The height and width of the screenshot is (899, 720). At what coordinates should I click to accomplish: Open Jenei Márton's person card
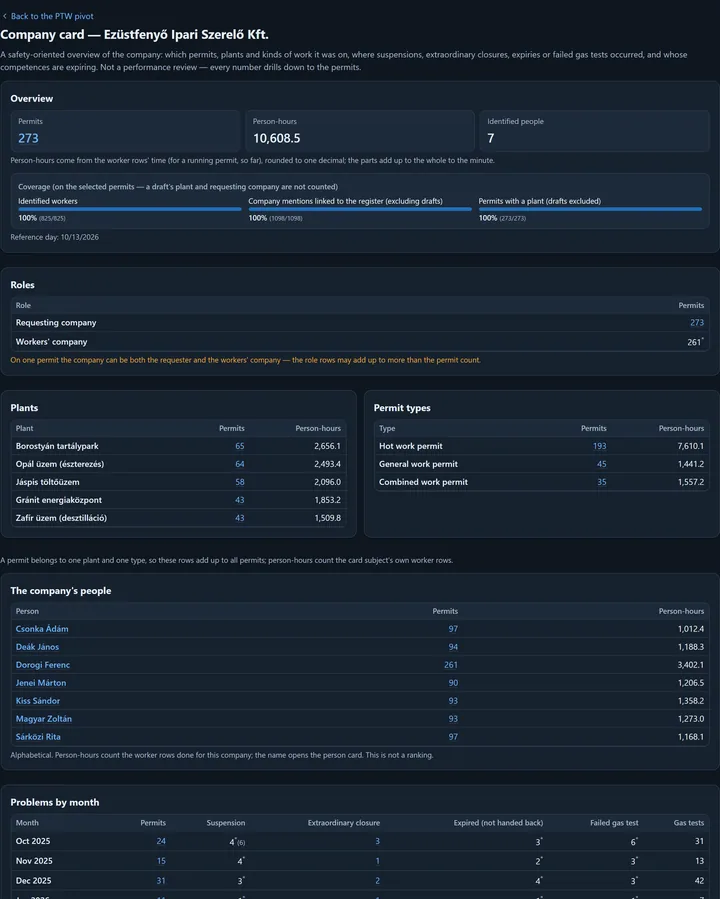point(41,683)
